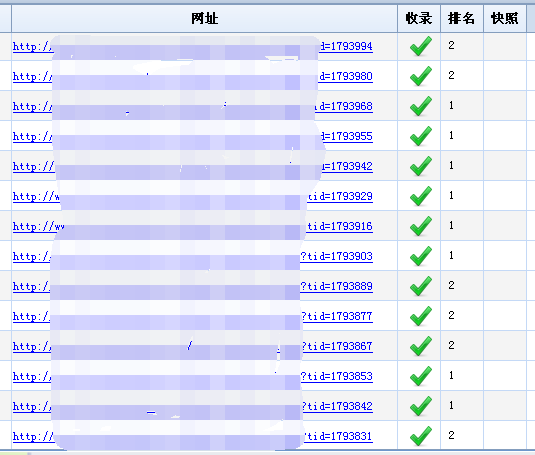Select the rank value 1 in the 1793916 row

451,225
